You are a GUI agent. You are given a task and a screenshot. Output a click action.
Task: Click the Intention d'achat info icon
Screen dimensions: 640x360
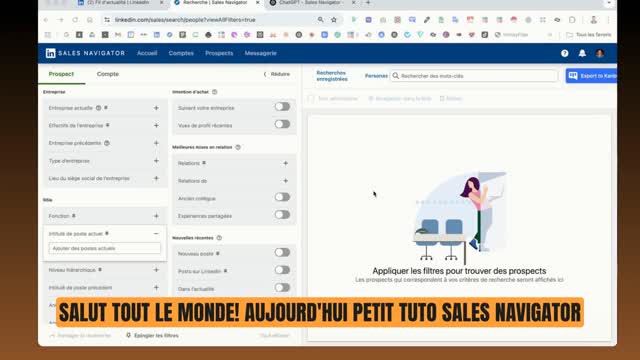click(215, 92)
